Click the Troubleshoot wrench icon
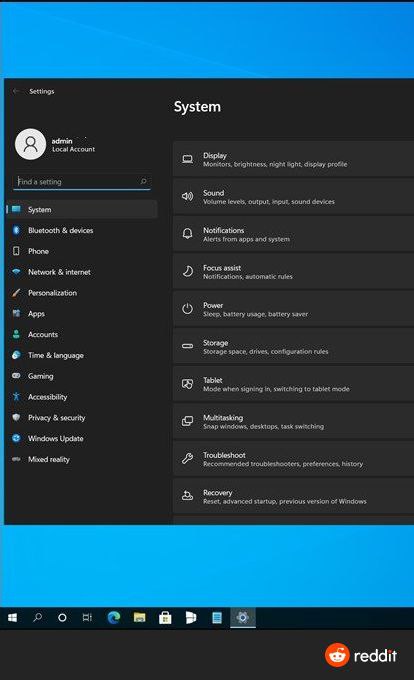 click(x=187, y=458)
